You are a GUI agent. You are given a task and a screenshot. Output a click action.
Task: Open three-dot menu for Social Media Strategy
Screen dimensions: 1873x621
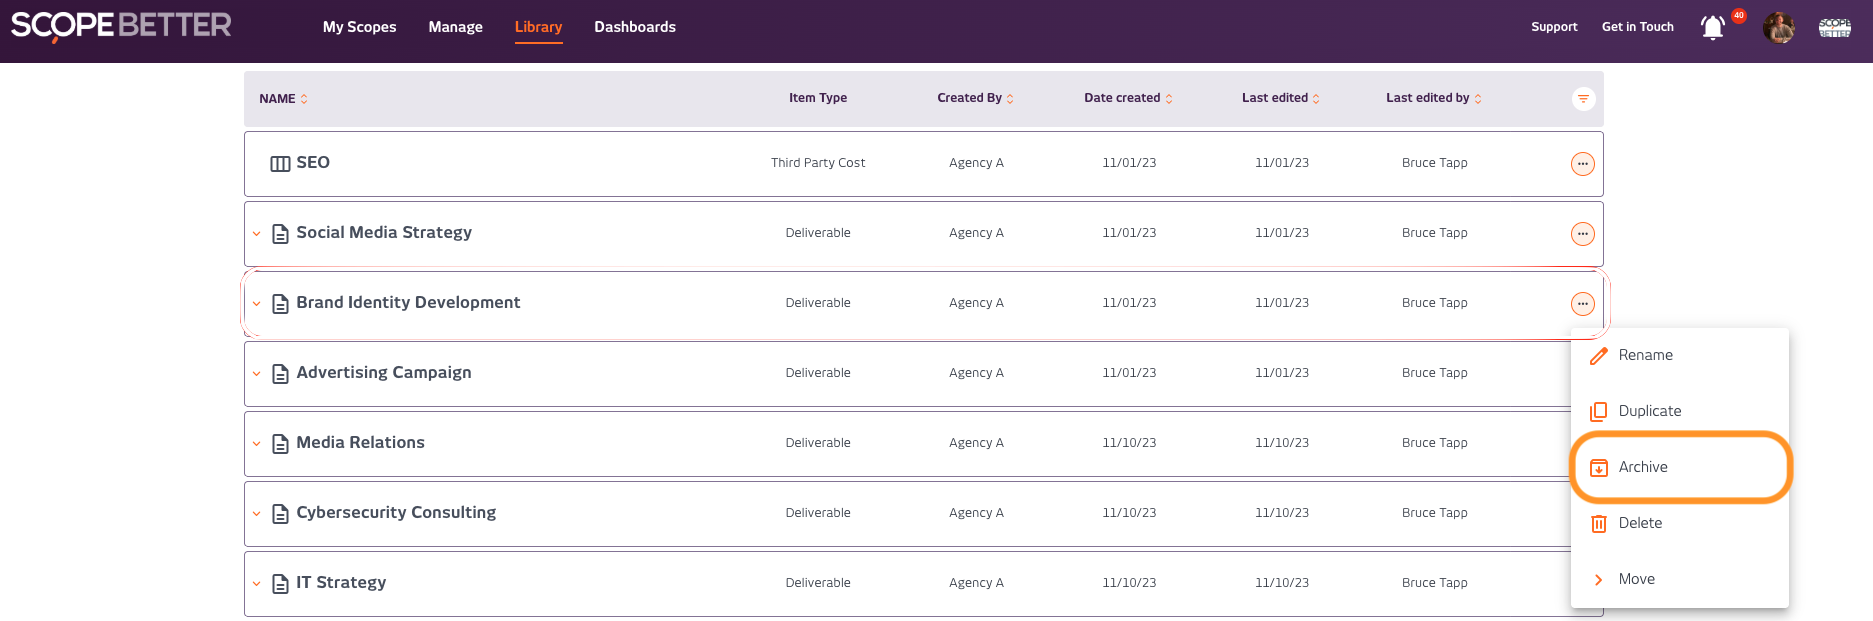pos(1582,234)
